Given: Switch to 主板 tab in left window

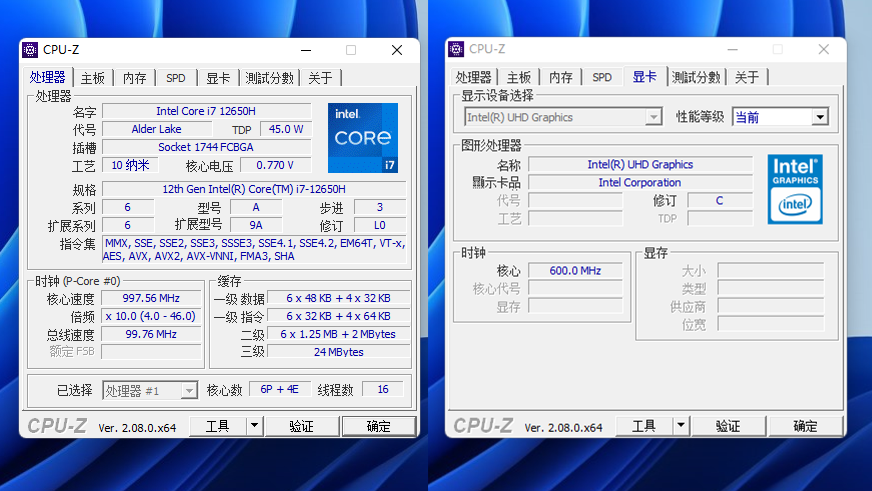Looking at the screenshot, I should point(92,78).
